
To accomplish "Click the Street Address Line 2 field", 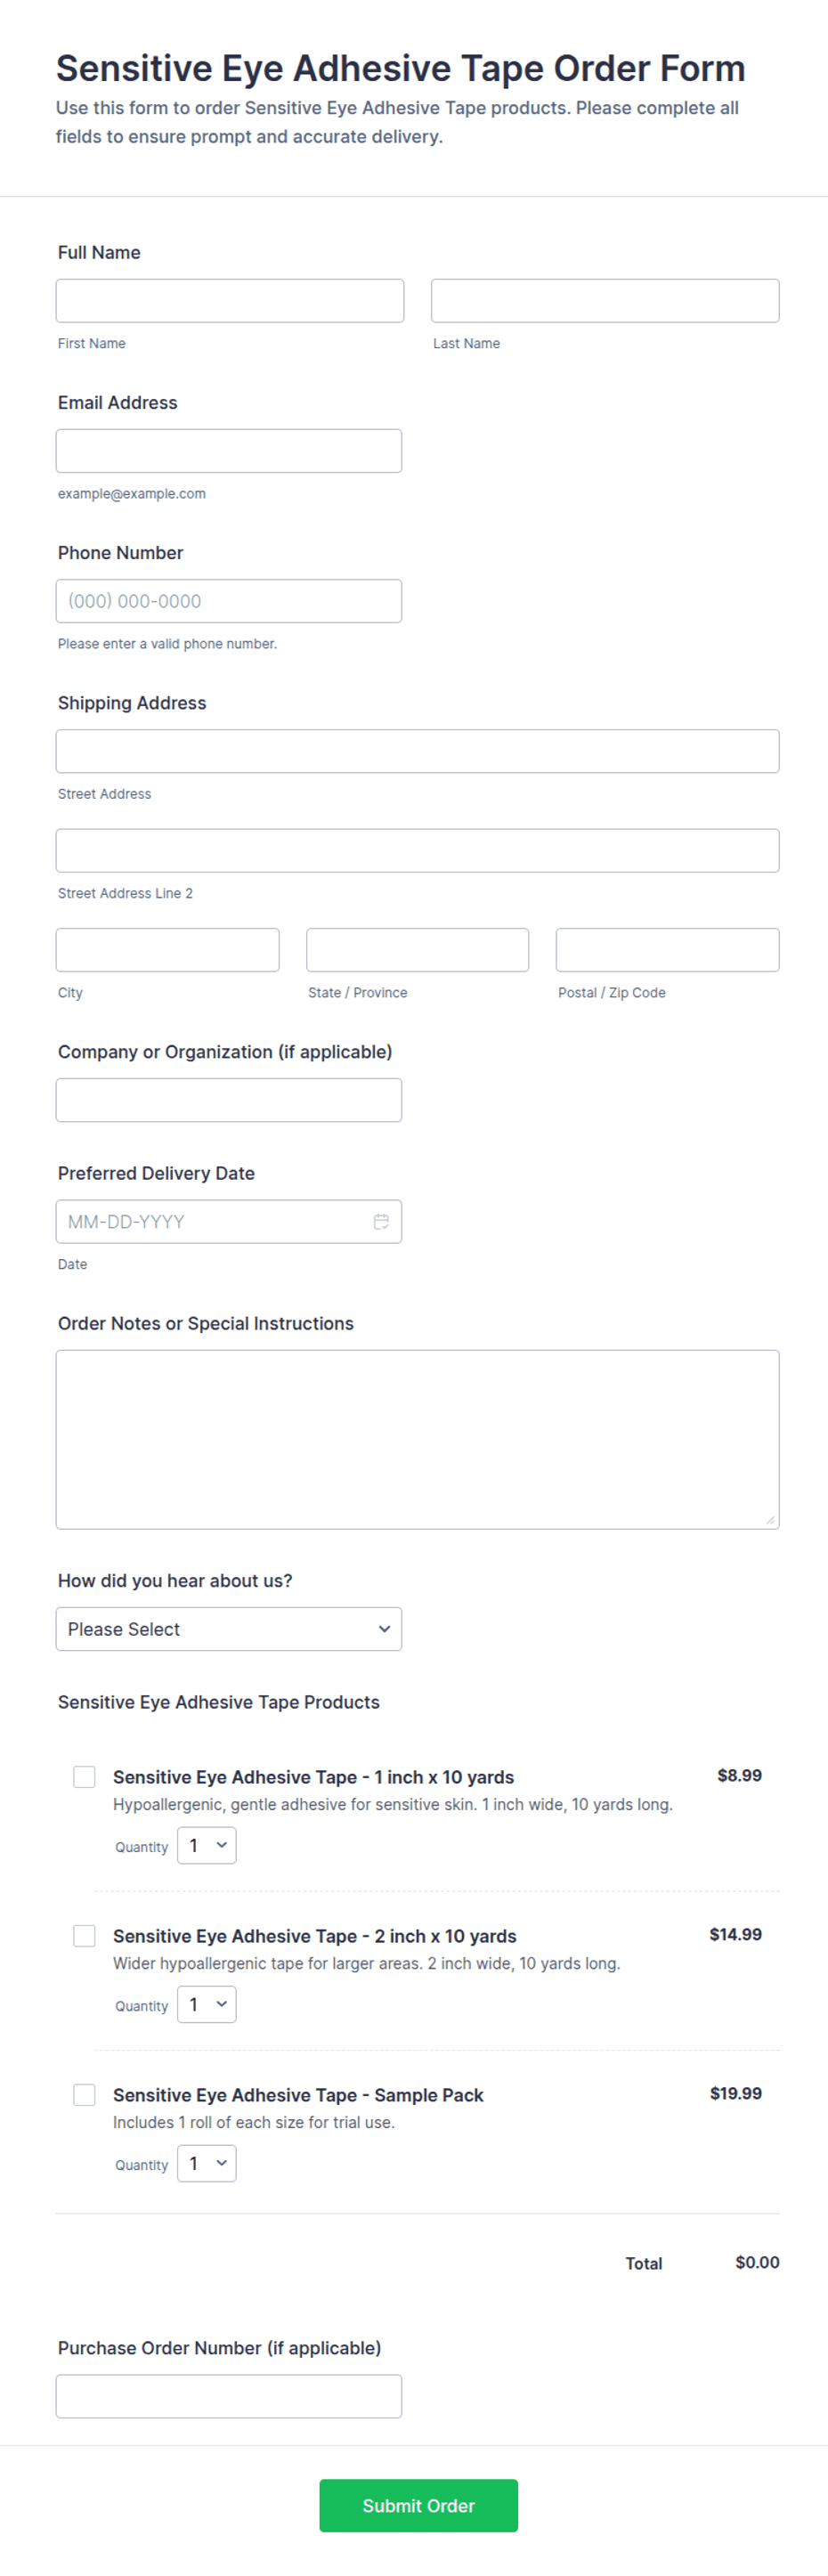I will pos(418,851).
